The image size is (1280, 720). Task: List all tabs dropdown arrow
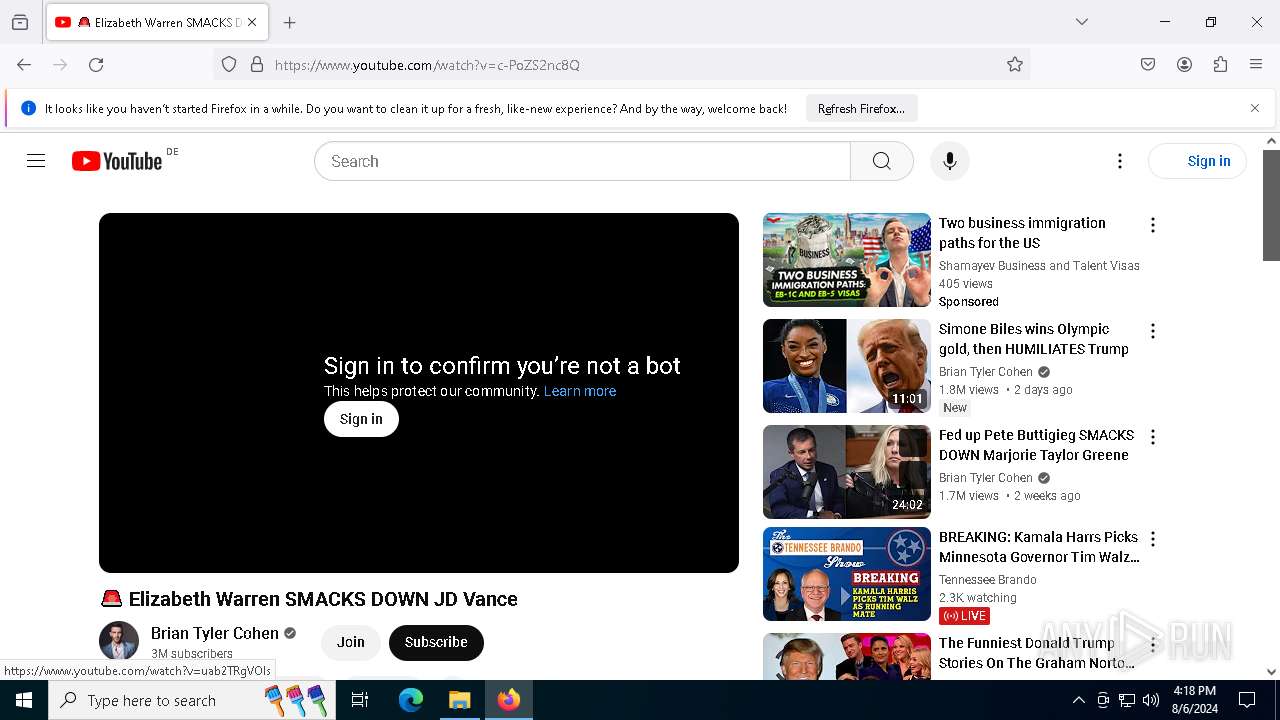click(1082, 22)
